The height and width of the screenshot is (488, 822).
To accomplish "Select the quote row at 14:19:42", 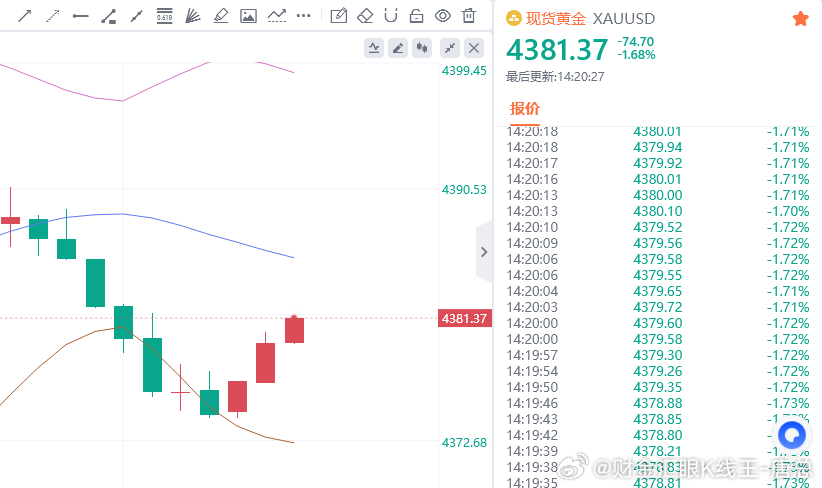I will (x=658, y=435).
